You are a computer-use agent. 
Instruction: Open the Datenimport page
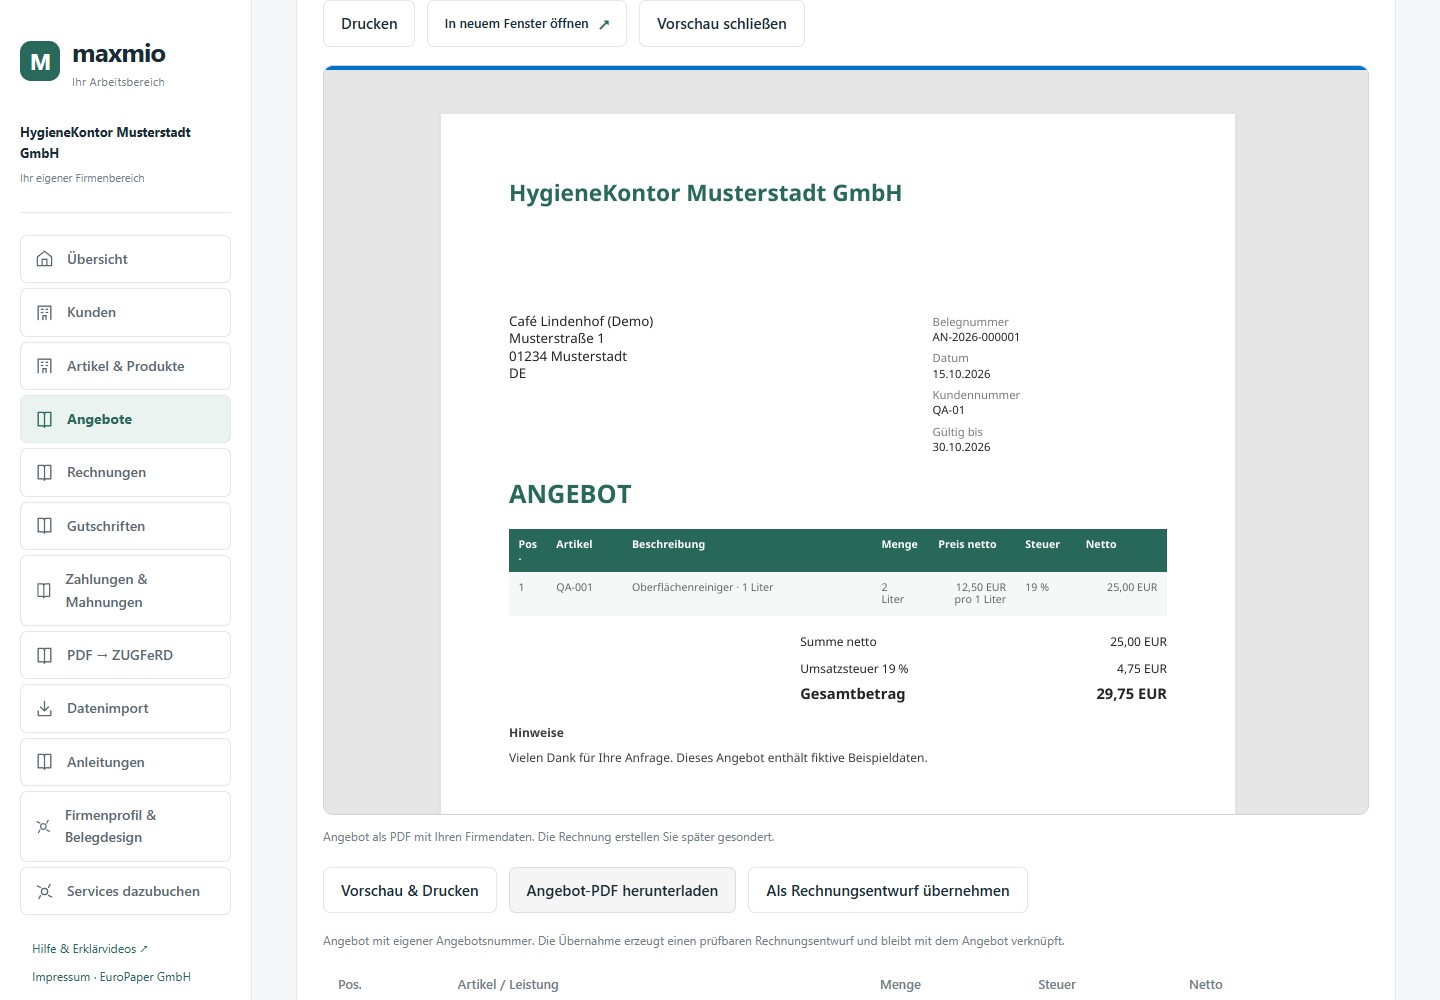point(125,708)
